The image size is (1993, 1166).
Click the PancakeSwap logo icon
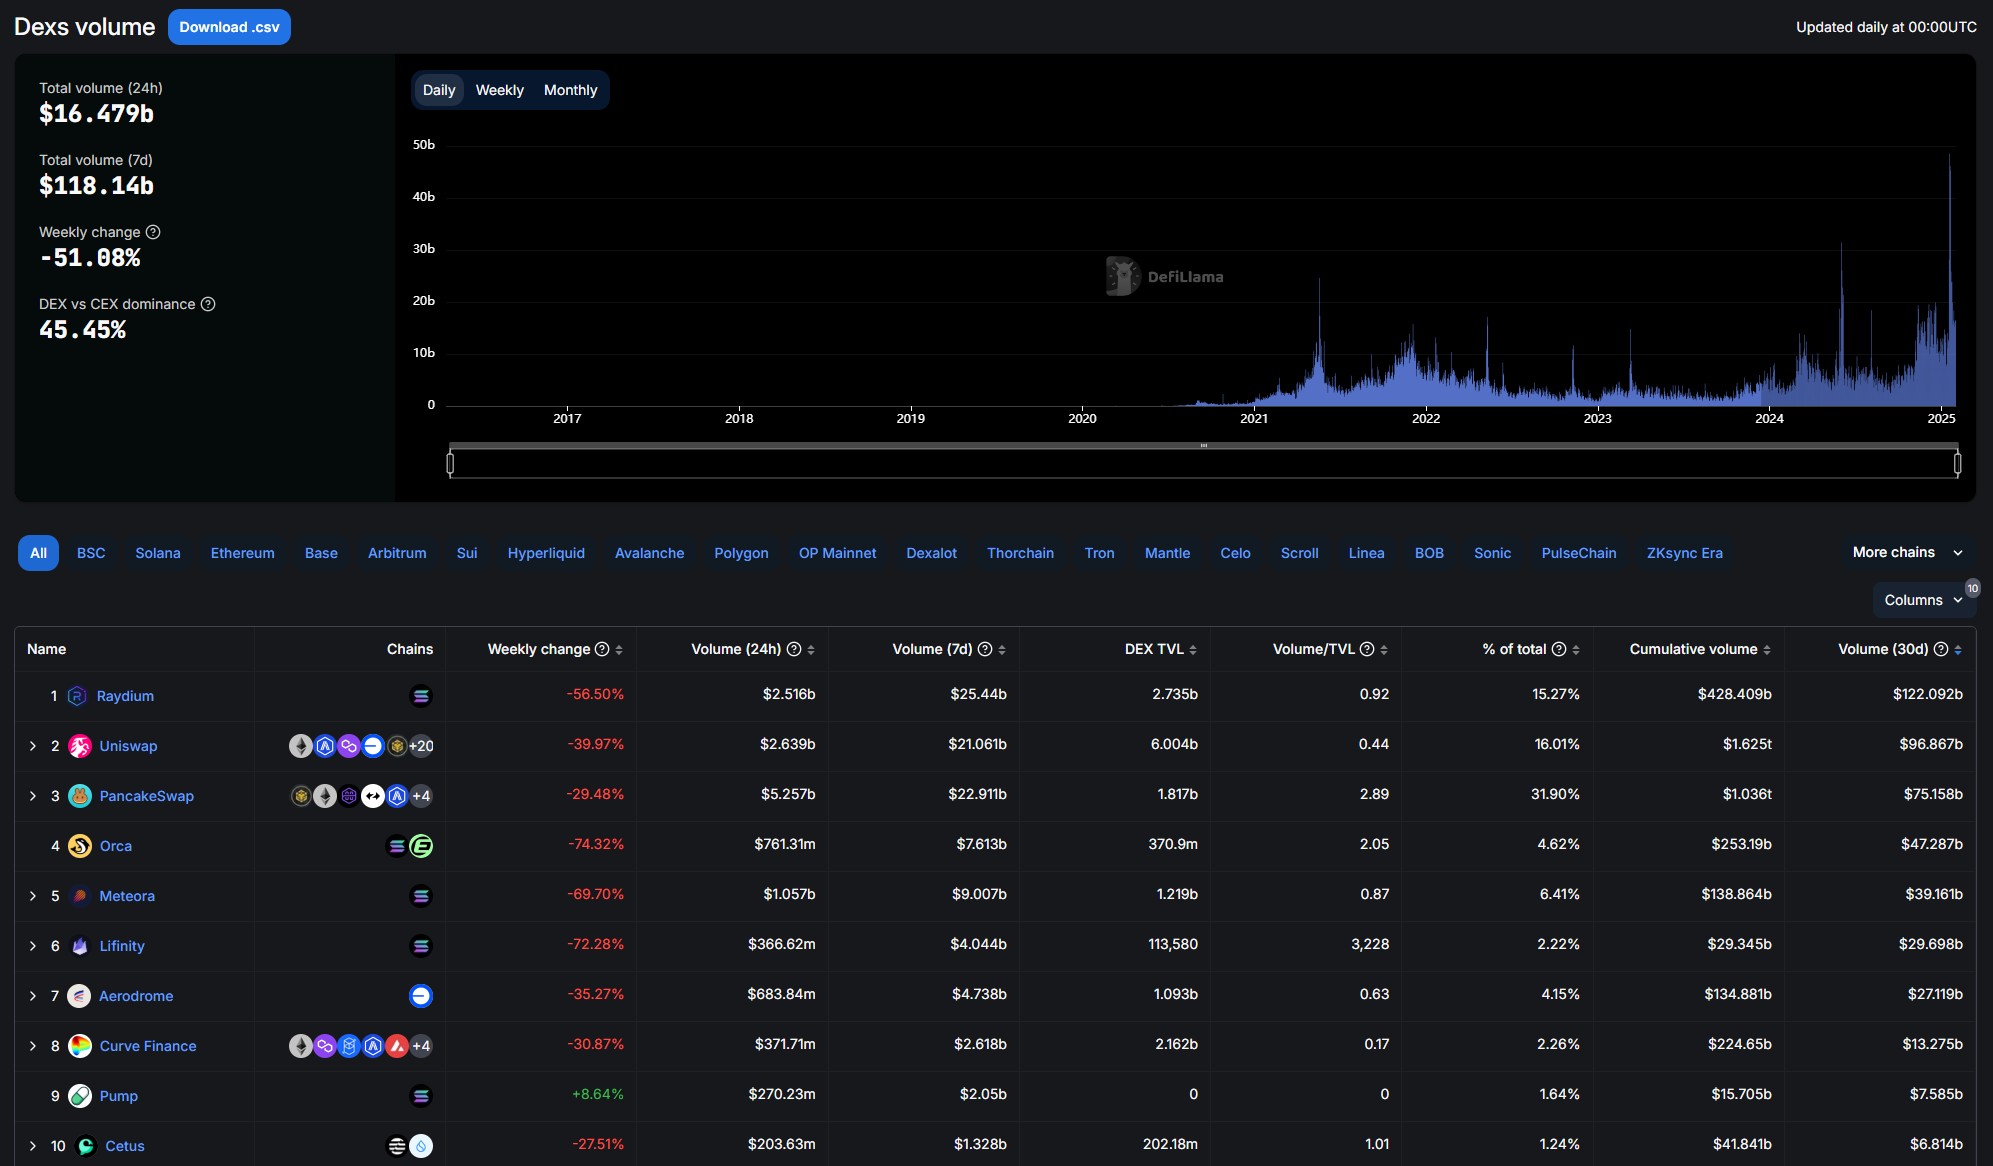(x=80, y=796)
